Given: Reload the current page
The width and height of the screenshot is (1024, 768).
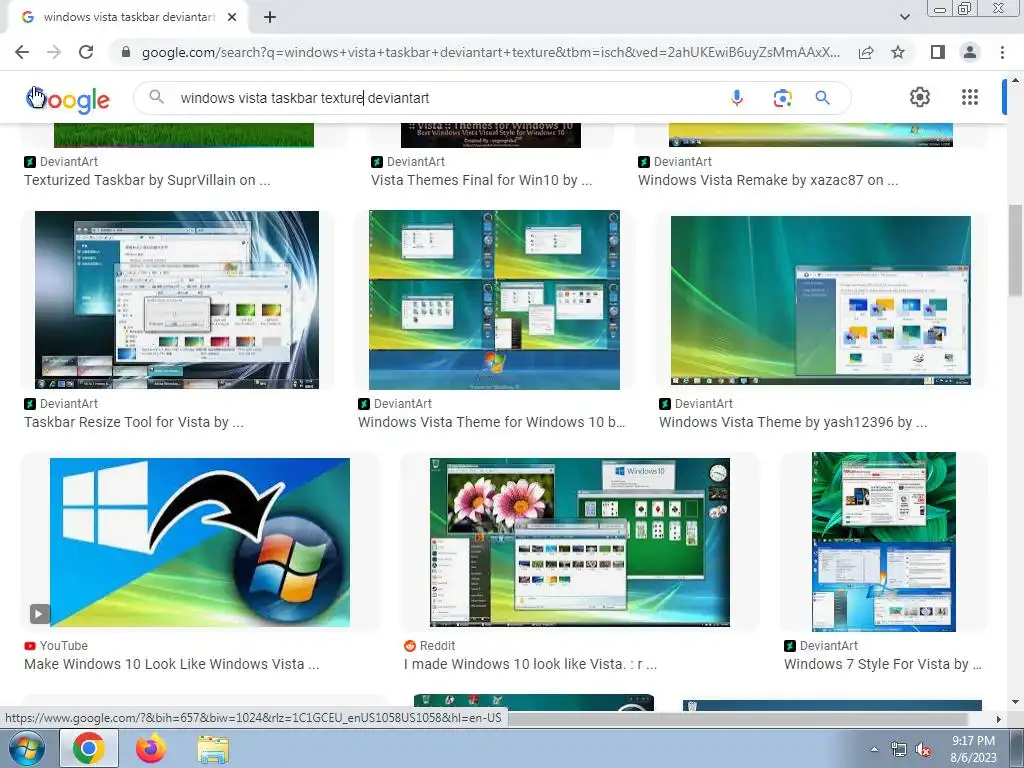Looking at the screenshot, I should [x=86, y=52].
